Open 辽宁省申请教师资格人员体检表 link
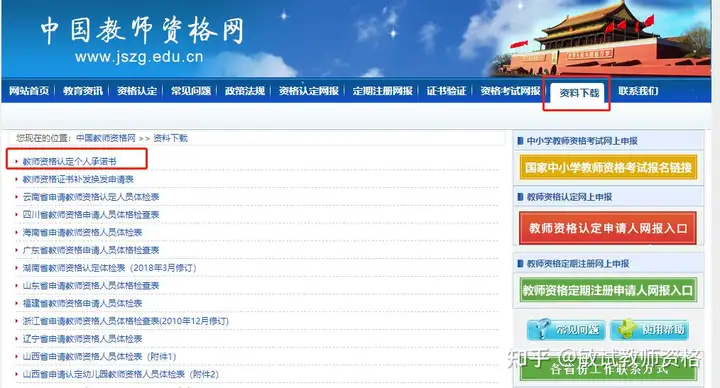 coord(83,339)
